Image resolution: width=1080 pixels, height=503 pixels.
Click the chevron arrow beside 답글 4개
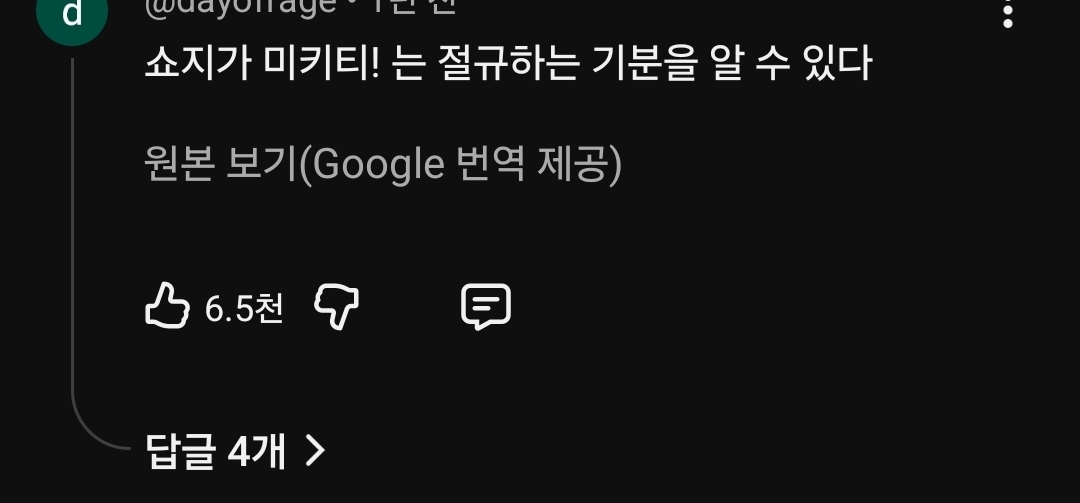(315, 451)
